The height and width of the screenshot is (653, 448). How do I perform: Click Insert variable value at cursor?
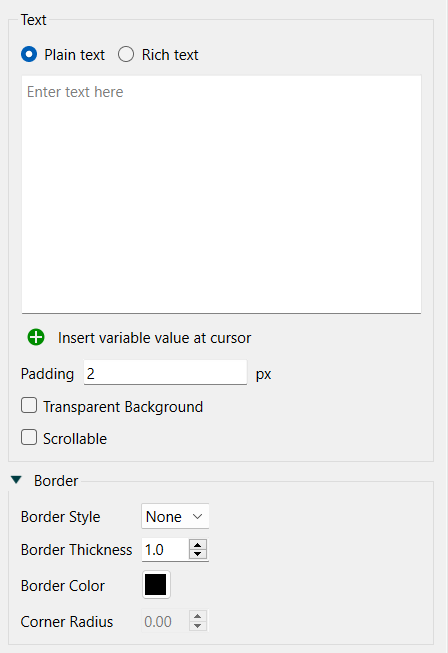point(154,338)
